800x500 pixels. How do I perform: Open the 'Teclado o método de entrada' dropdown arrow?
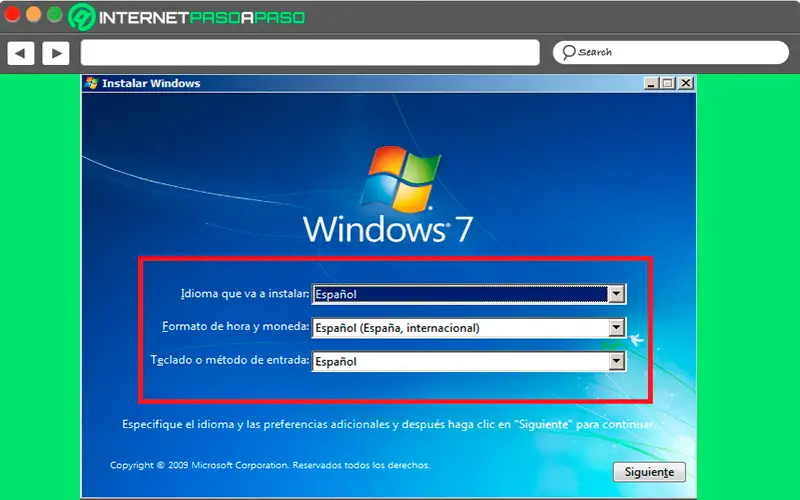tap(616, 361)
